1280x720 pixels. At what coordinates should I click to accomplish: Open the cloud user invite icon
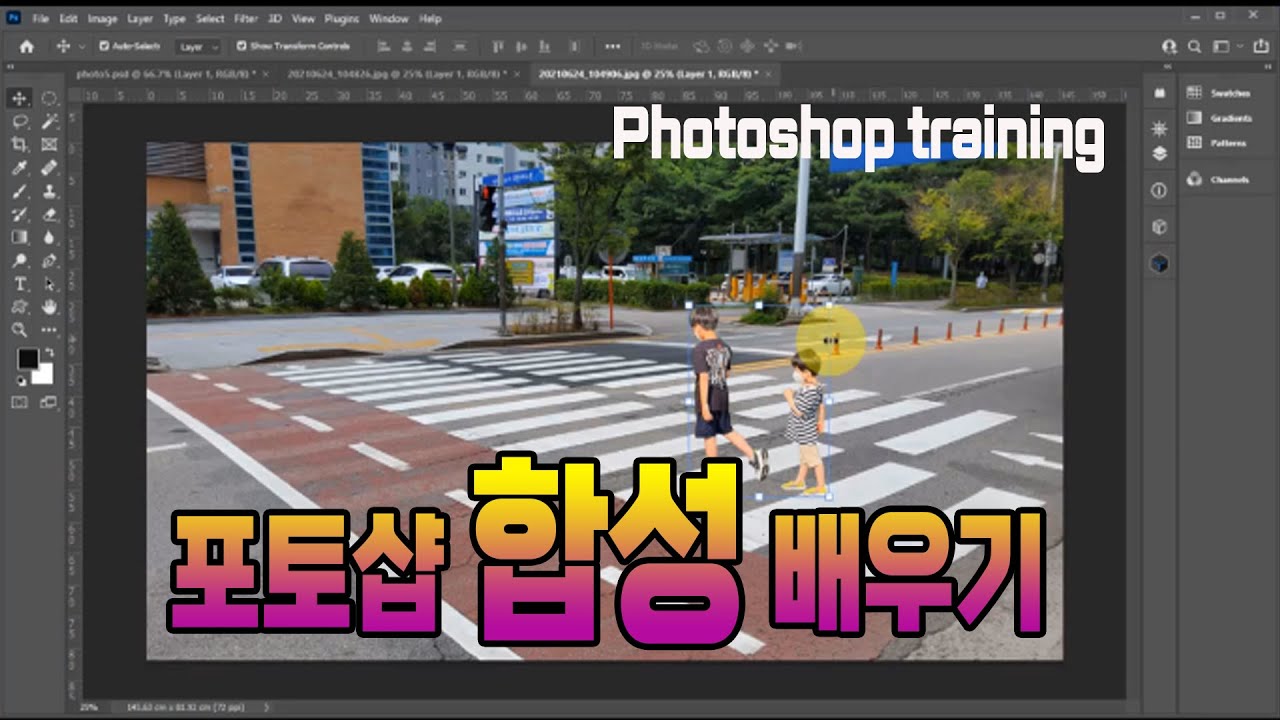tap(1169, 46)
